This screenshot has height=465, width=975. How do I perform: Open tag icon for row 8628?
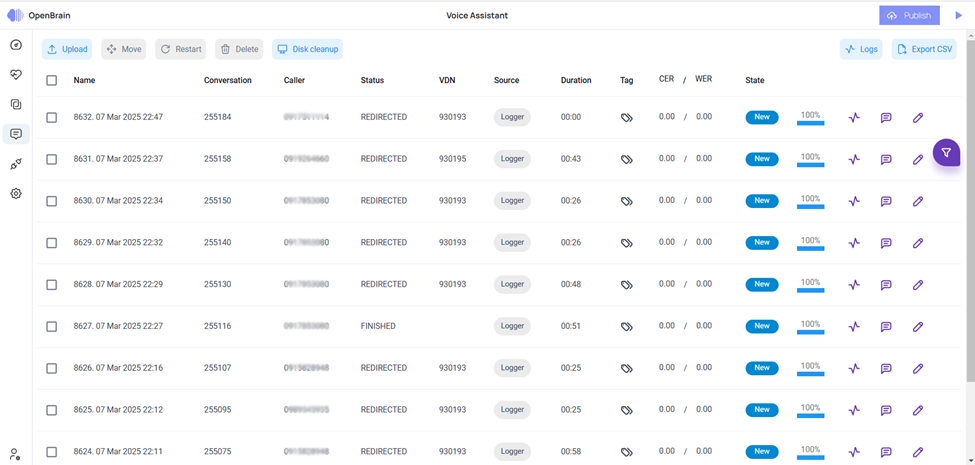(626, 285)
